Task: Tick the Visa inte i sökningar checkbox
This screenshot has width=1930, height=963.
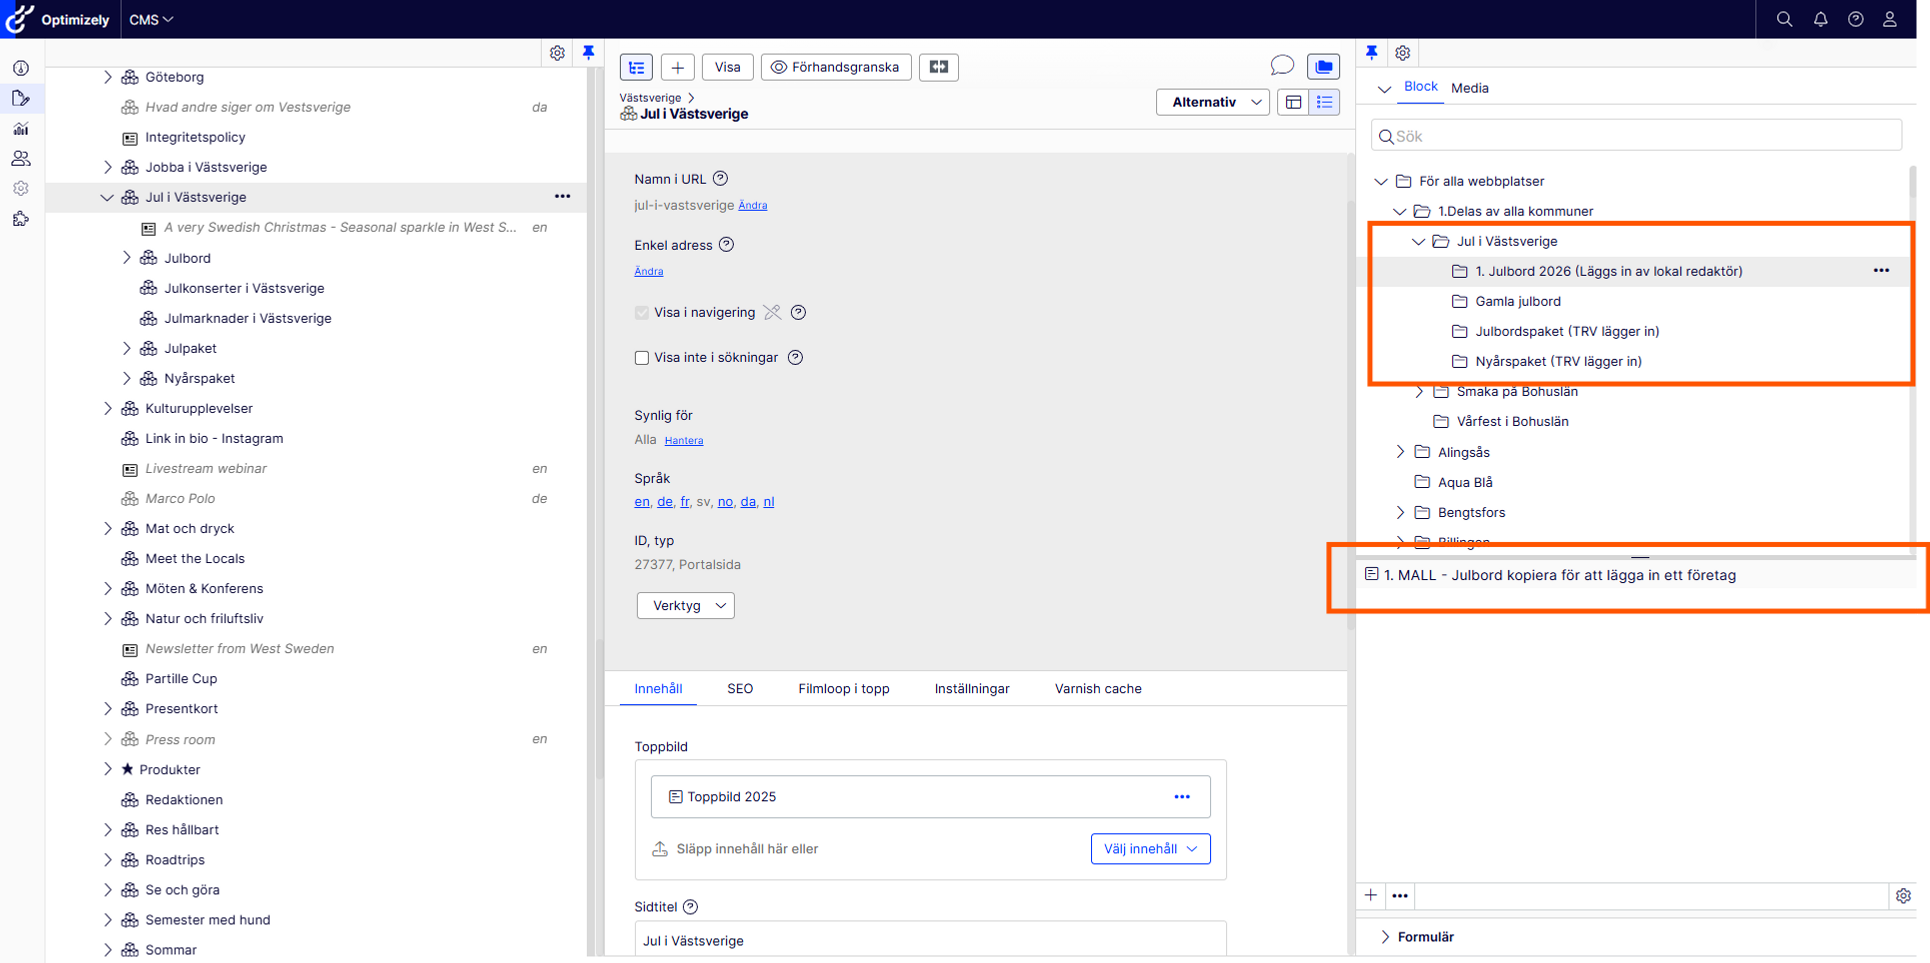Action: pyautogui.click(x=642, y=358)
